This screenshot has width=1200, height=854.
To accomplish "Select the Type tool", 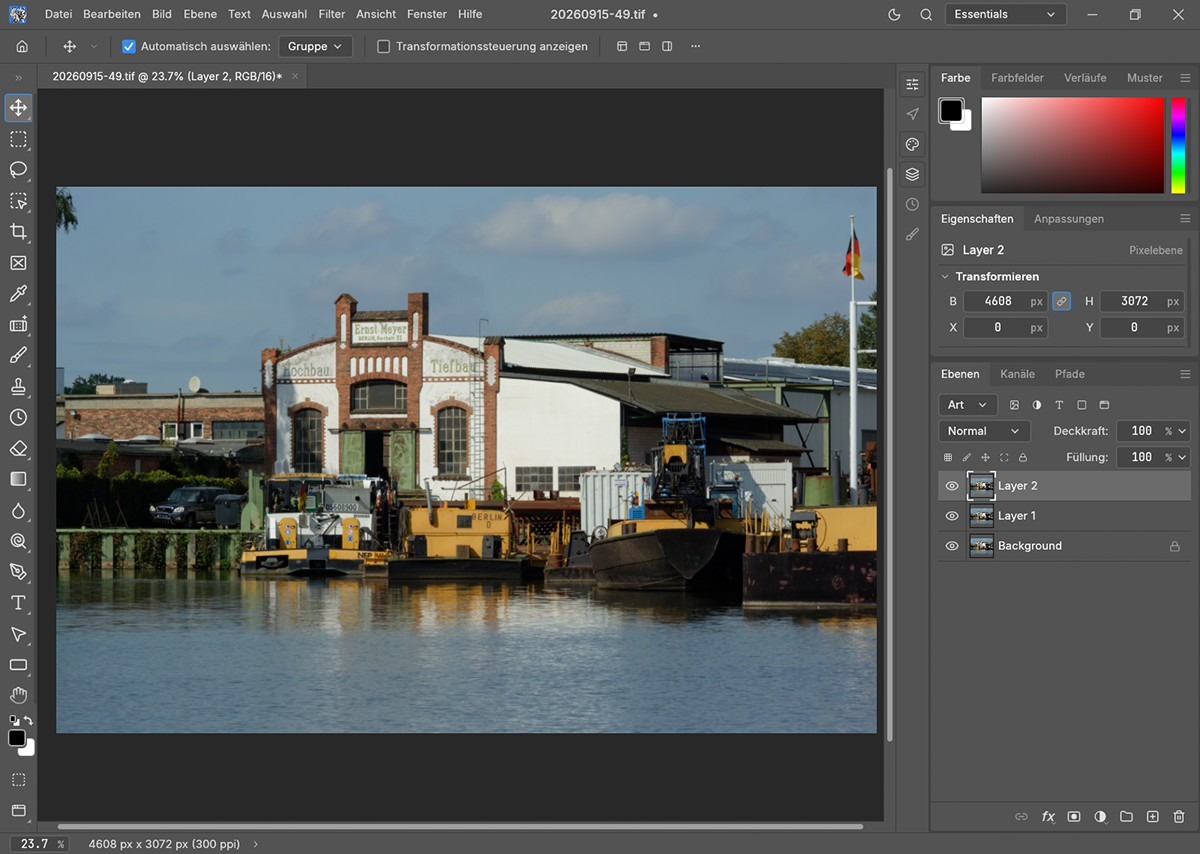I will (18, 602).
